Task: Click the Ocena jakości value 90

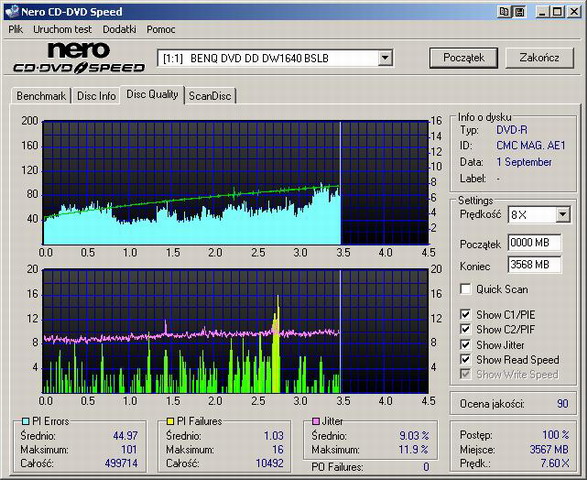Action: 562,404
